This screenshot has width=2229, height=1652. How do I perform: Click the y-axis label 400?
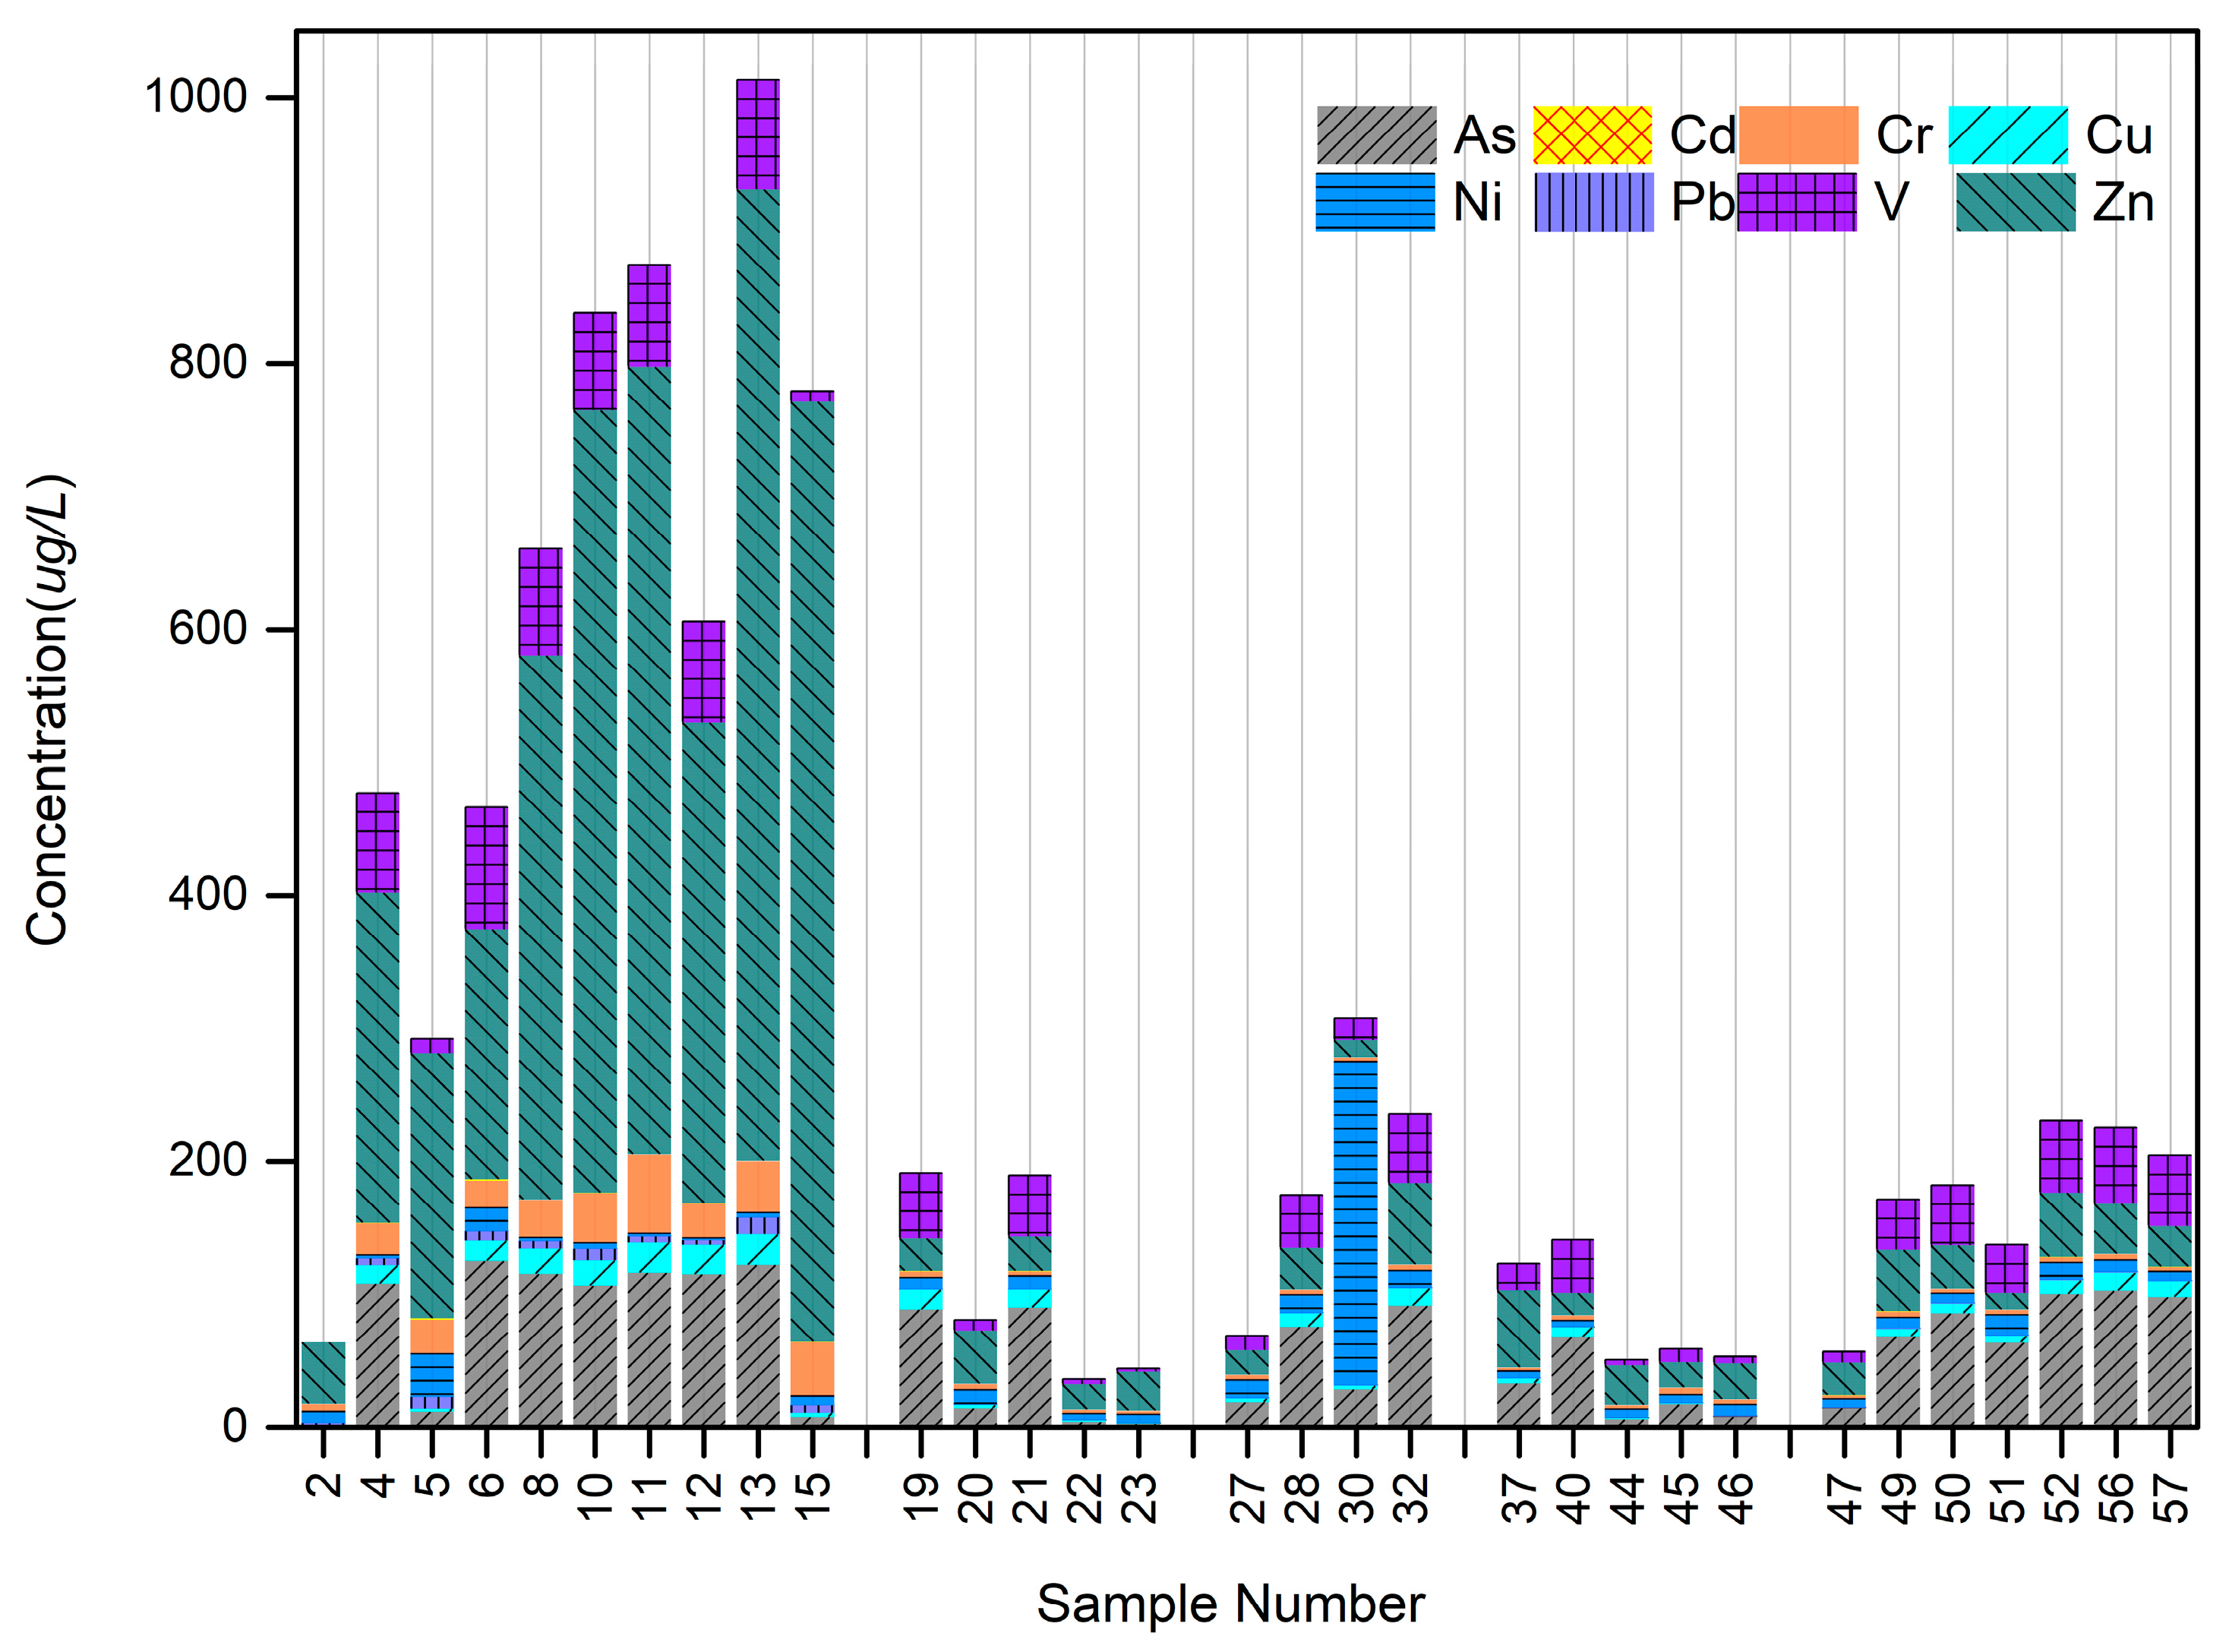click(x=207, y=894)
